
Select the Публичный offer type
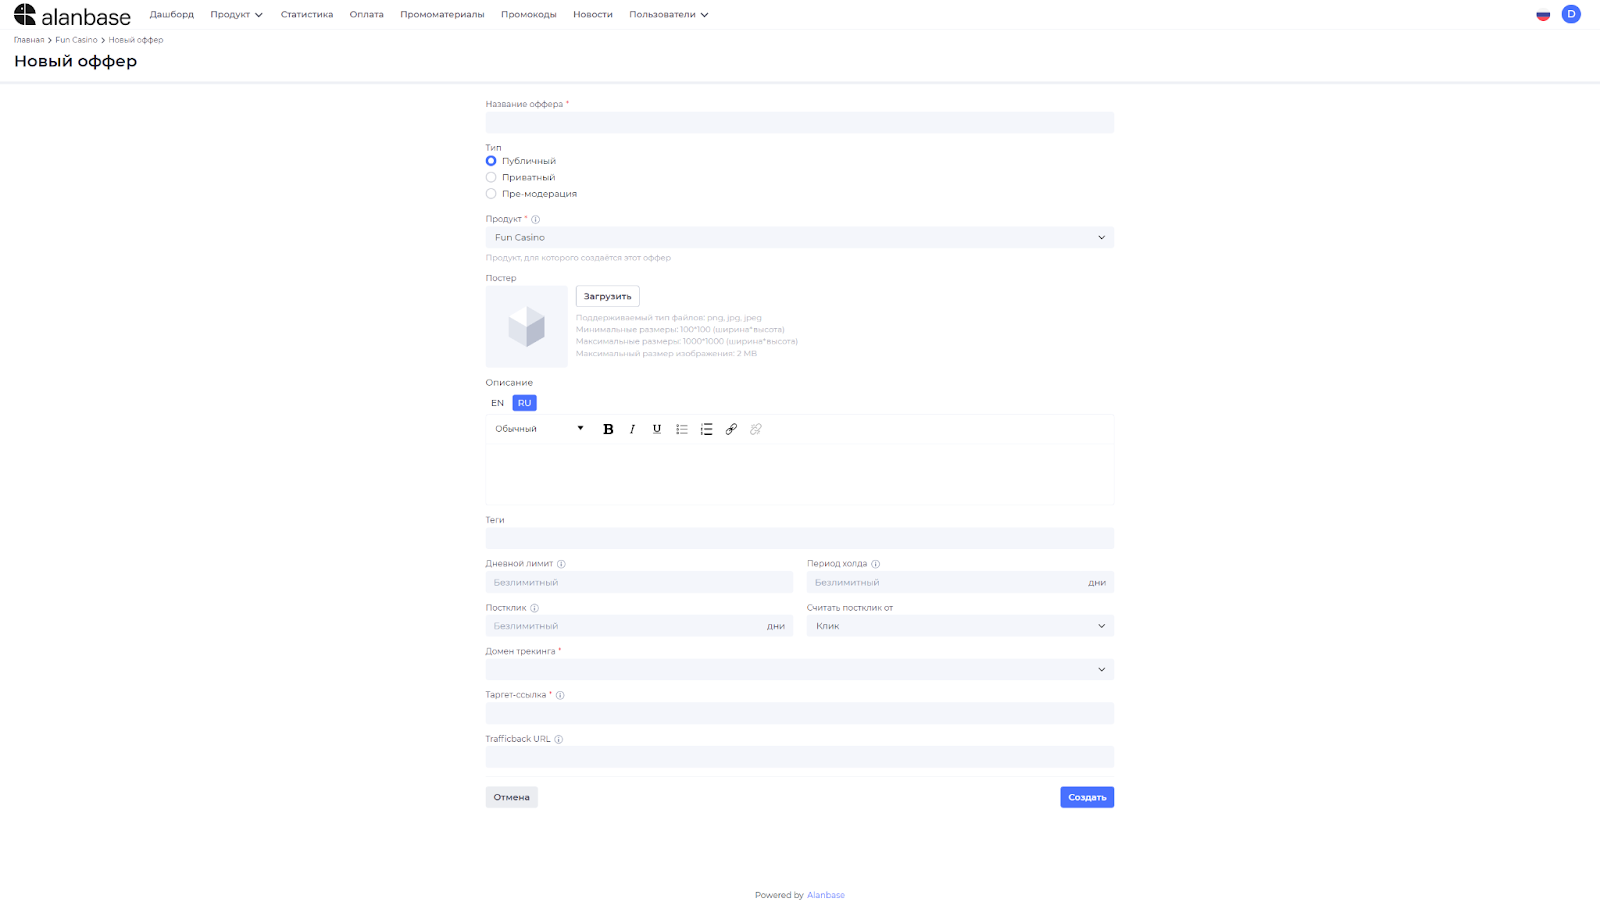point(491,161)
